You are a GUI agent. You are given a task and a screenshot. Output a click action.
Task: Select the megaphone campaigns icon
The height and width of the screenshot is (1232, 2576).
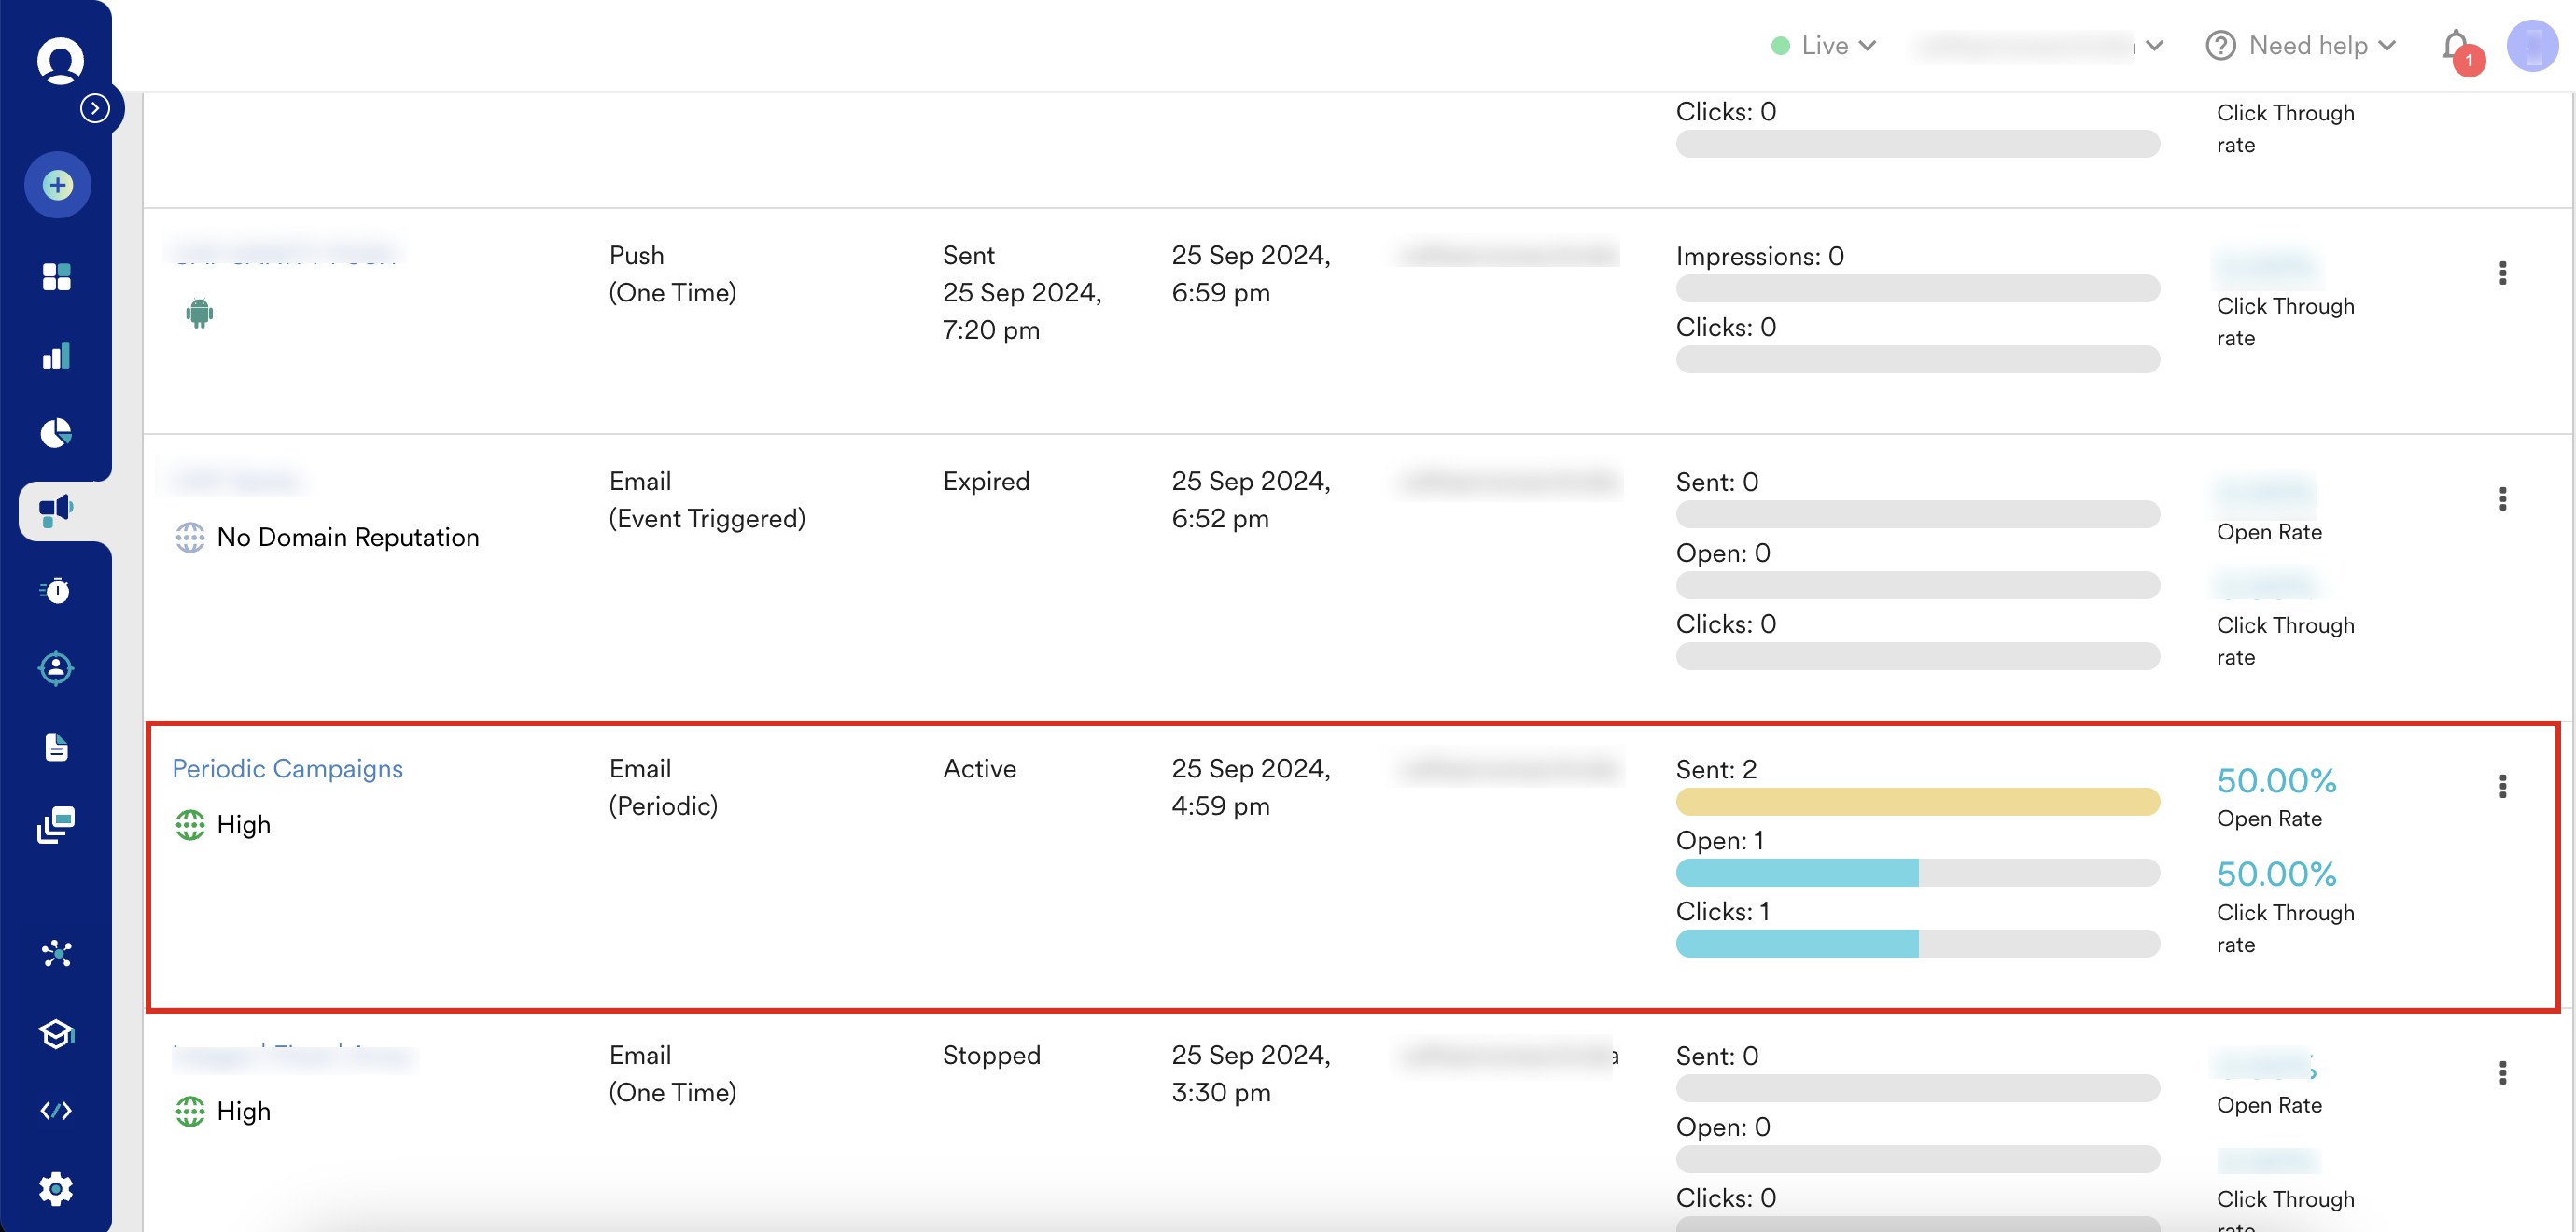click(57, 510)
